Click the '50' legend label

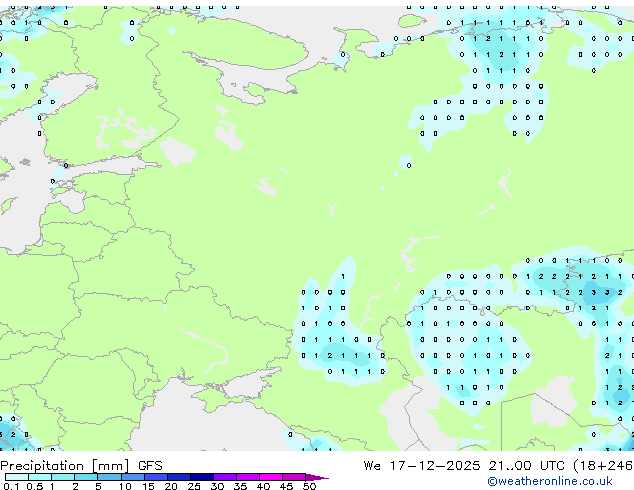[309, 486]
